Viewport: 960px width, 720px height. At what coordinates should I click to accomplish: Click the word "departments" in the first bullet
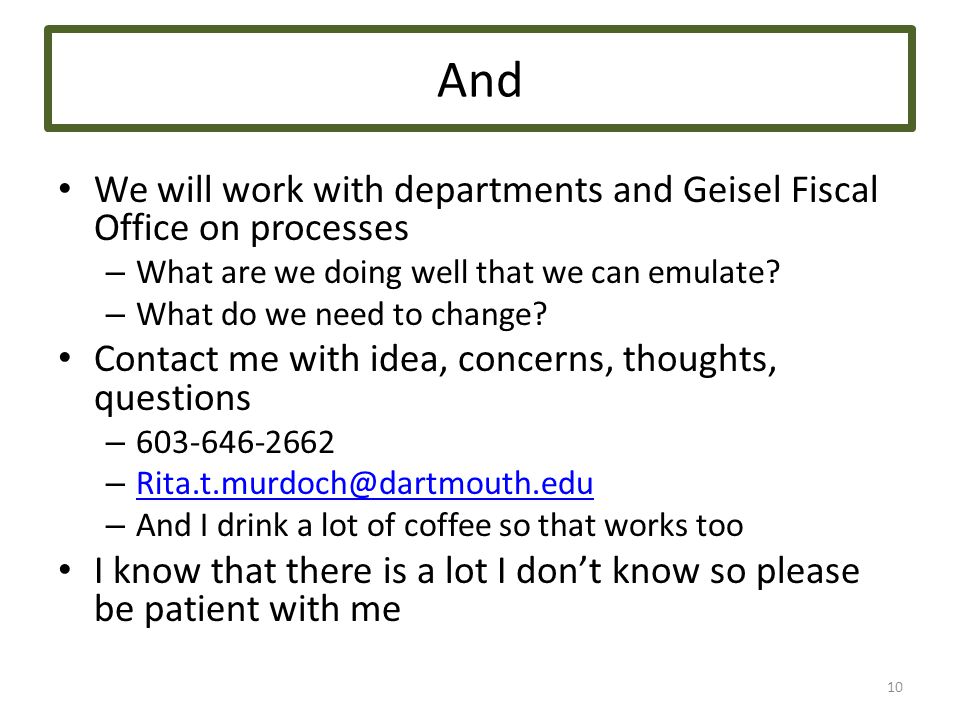[498, 190]
